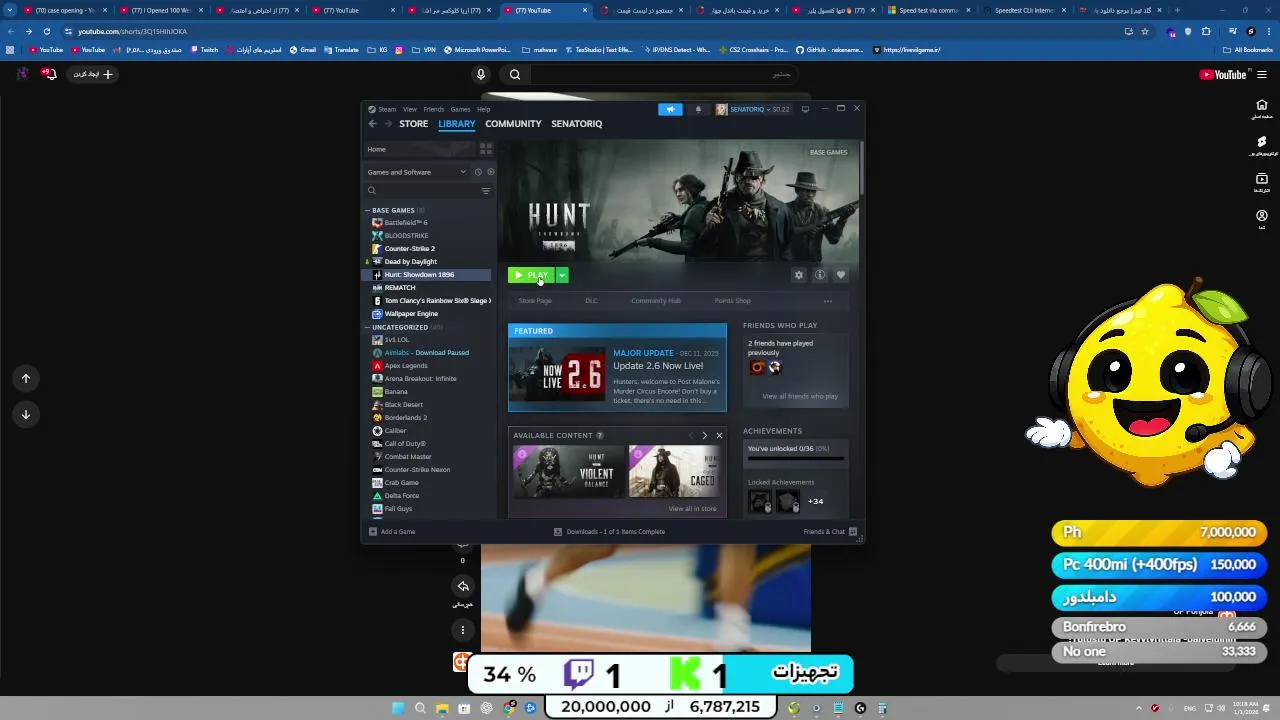The height and width of the screenshot is (720, 1280).
Task: Open the Friends menu in Steam
Action: point(433,109)
